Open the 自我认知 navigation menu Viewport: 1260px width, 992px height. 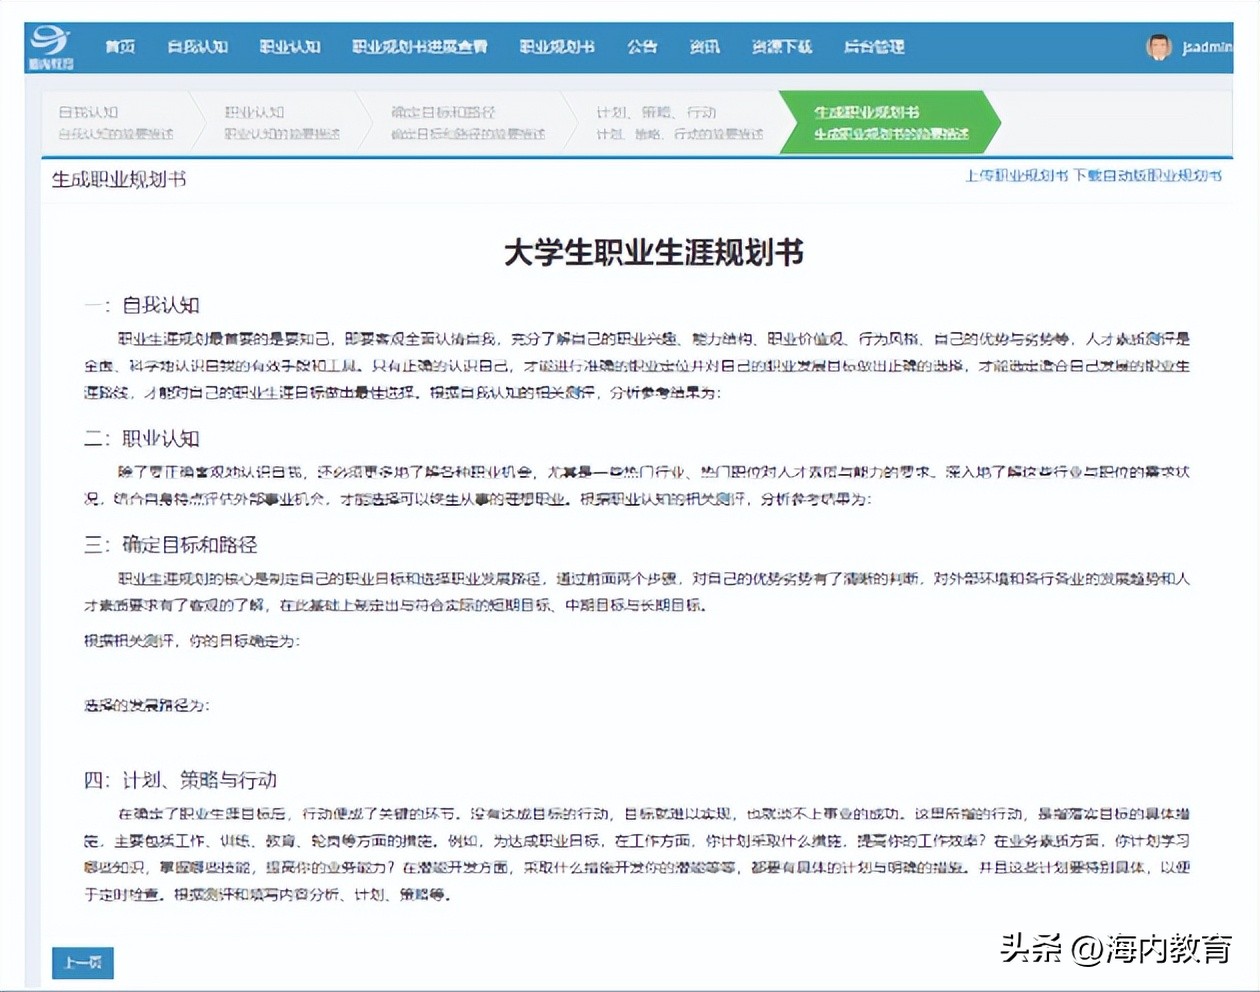(197, 46)
